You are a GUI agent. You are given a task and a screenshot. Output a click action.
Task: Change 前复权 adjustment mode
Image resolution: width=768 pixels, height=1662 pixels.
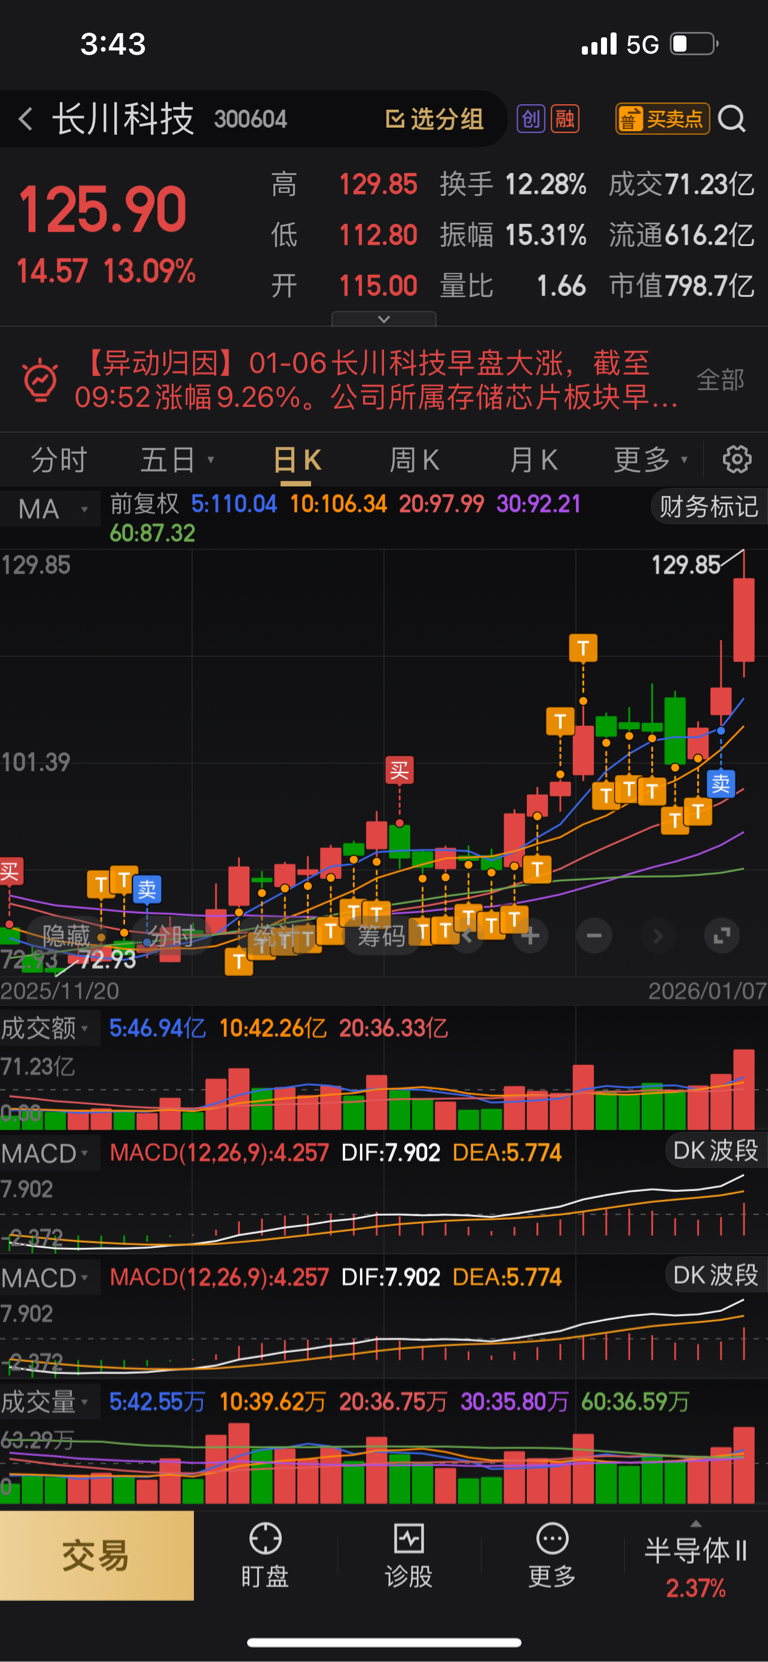[144, 503]
